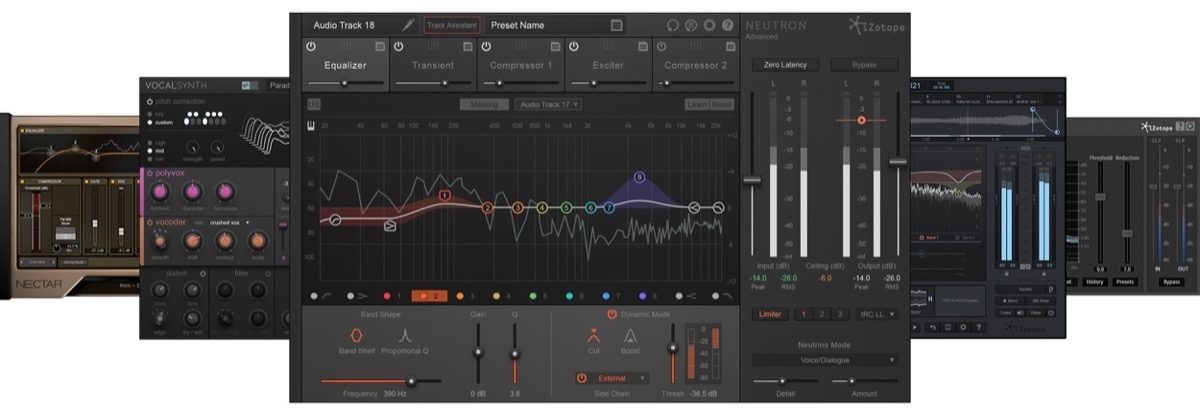1200x408 pixels.
Task: Select band 2 in the band selector row
Action: 430,296
